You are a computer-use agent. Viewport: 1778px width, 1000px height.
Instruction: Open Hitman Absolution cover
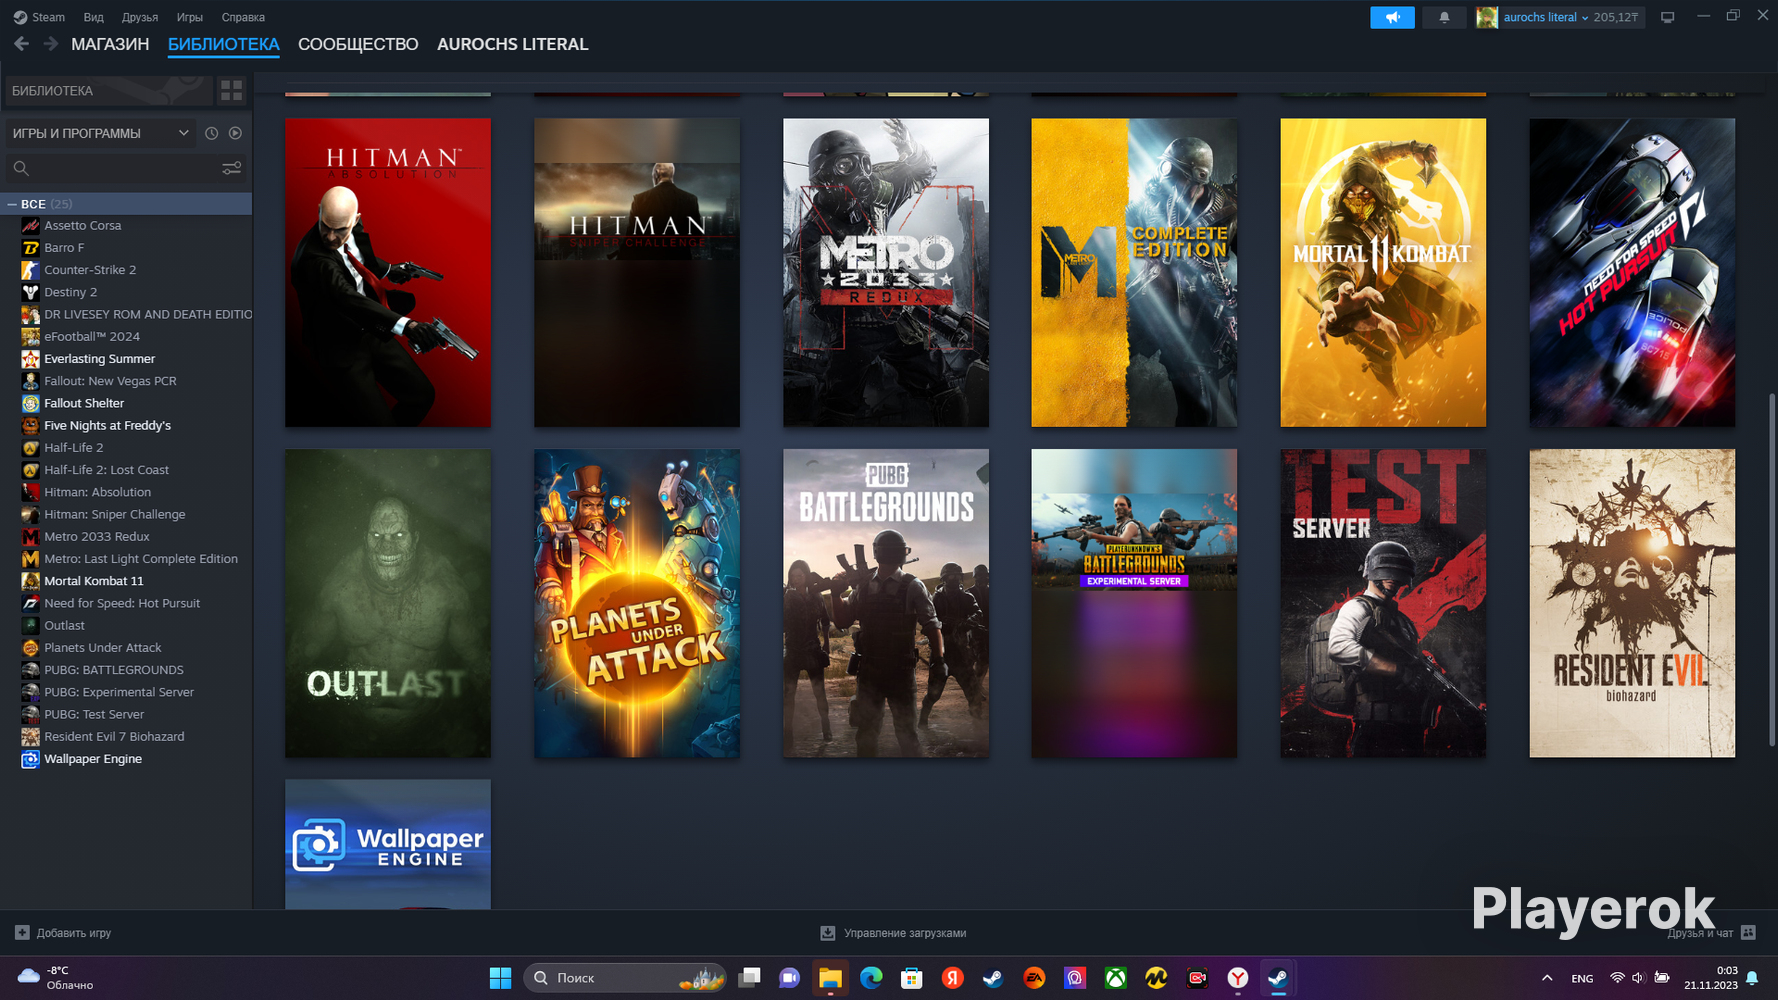point(388,273)
